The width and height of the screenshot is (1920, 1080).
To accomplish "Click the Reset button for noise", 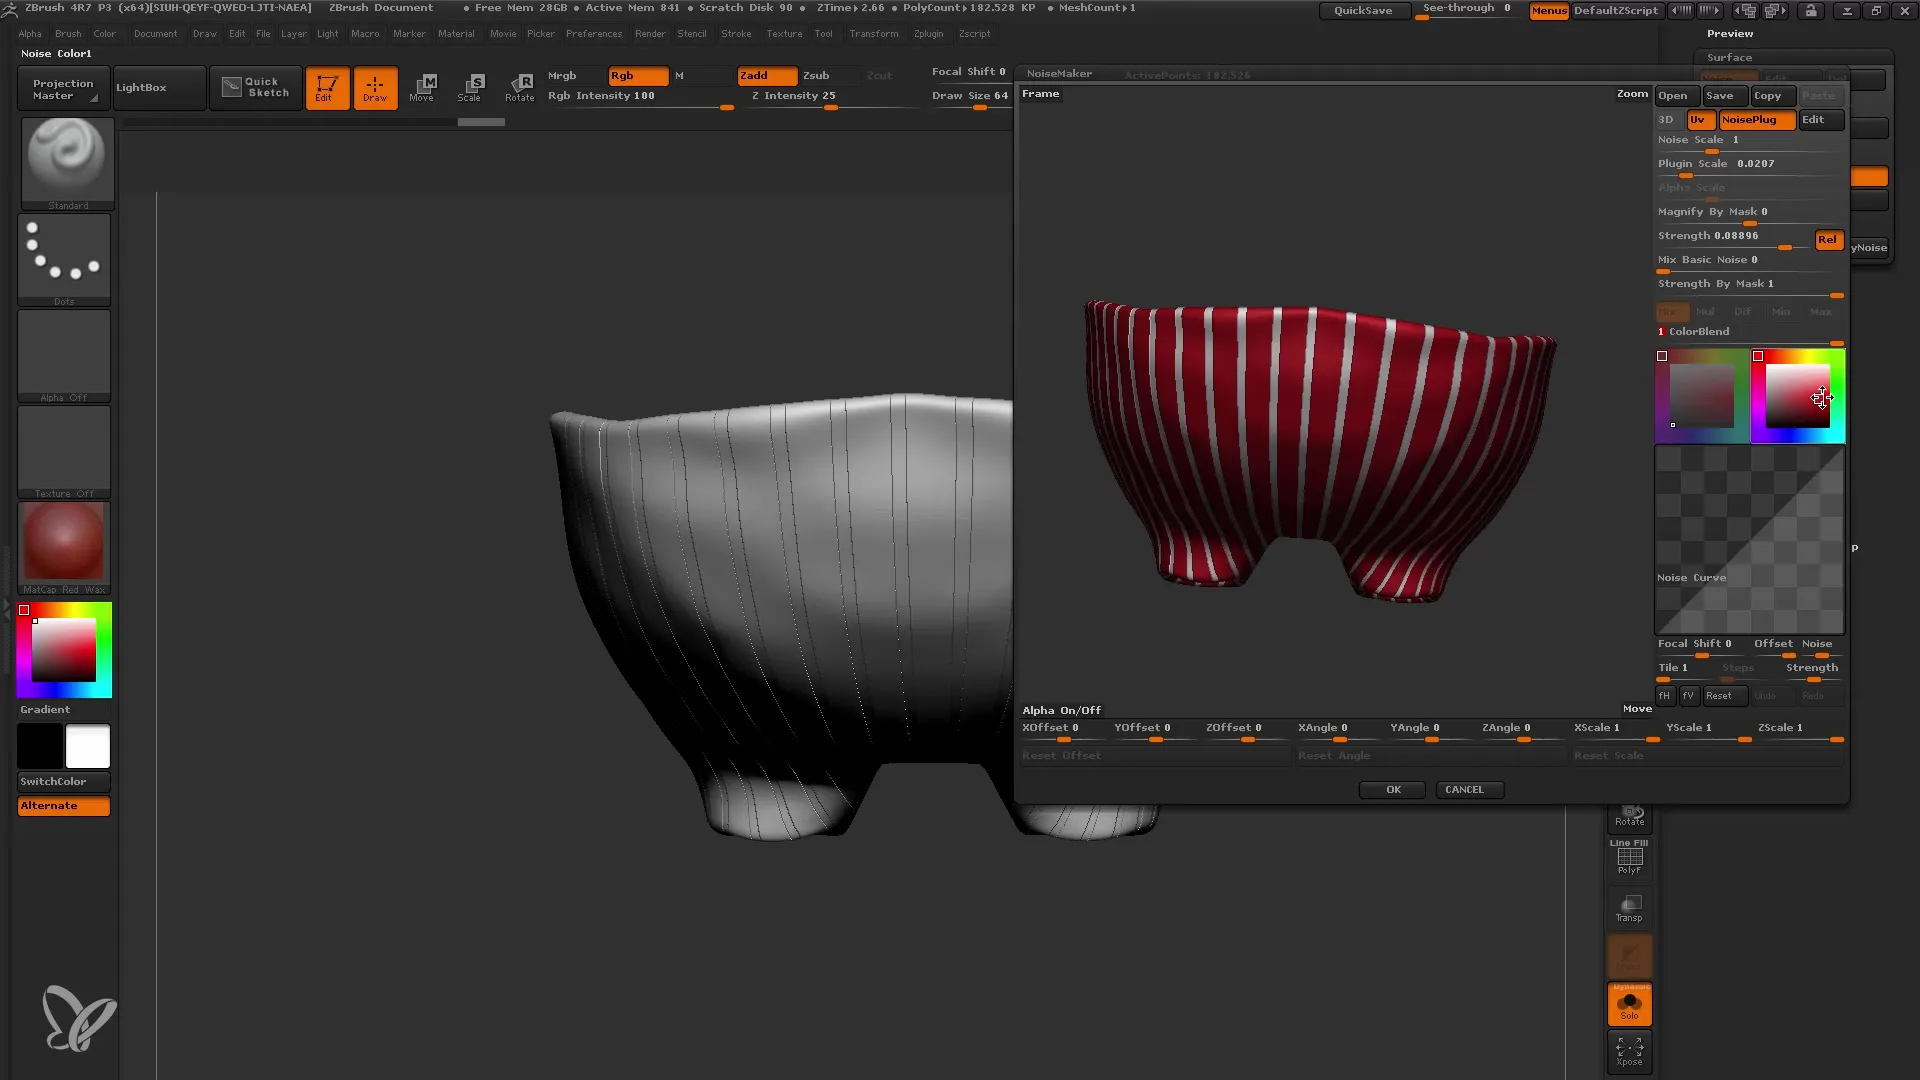I will [x=1720, y=695].
